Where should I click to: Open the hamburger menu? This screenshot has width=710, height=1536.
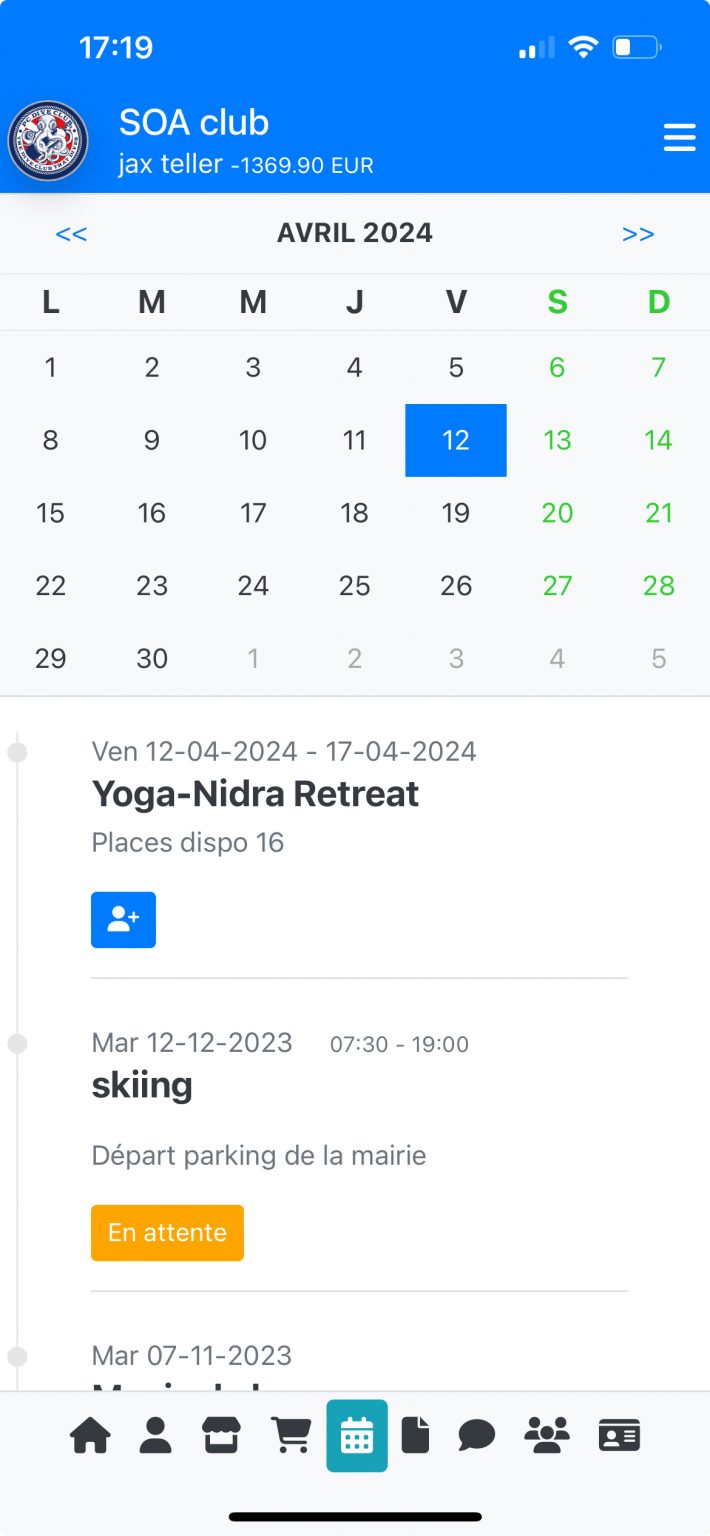(x=679, y=138)
